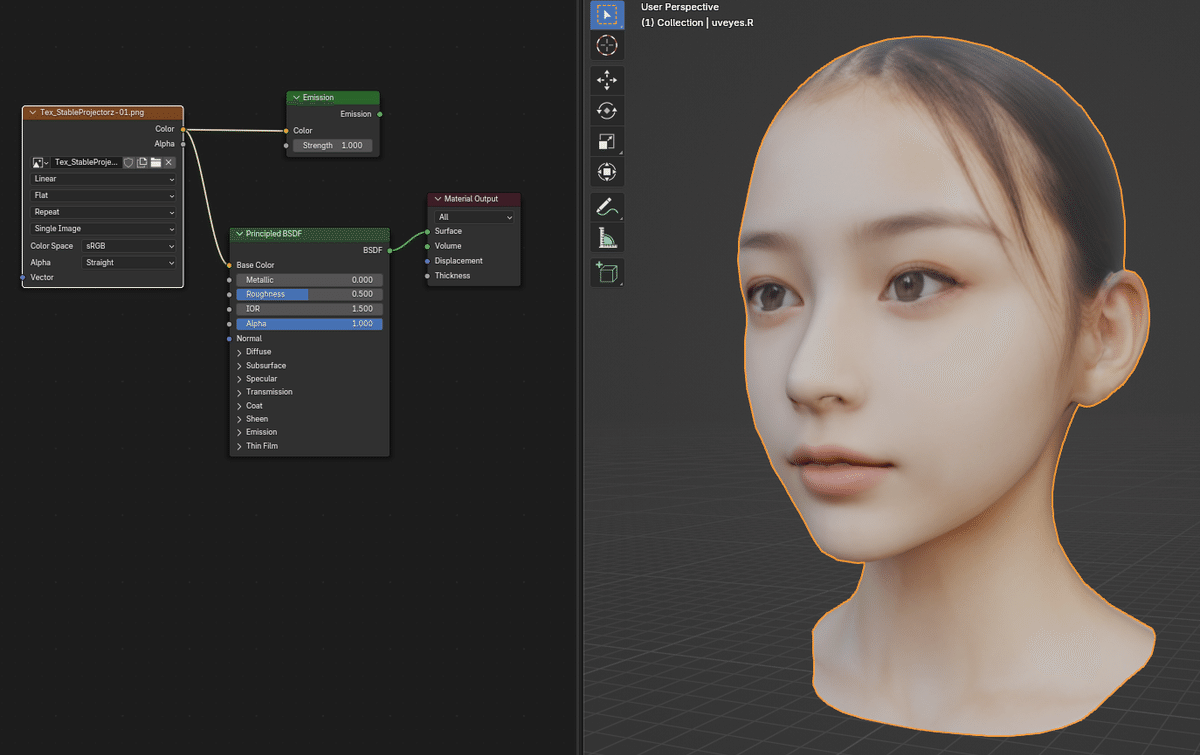Viewport: 1200px width, 755px height.
Task: Toggle fake user shield for the texture image
Action: pyautogui.click(x=128, y=162)
